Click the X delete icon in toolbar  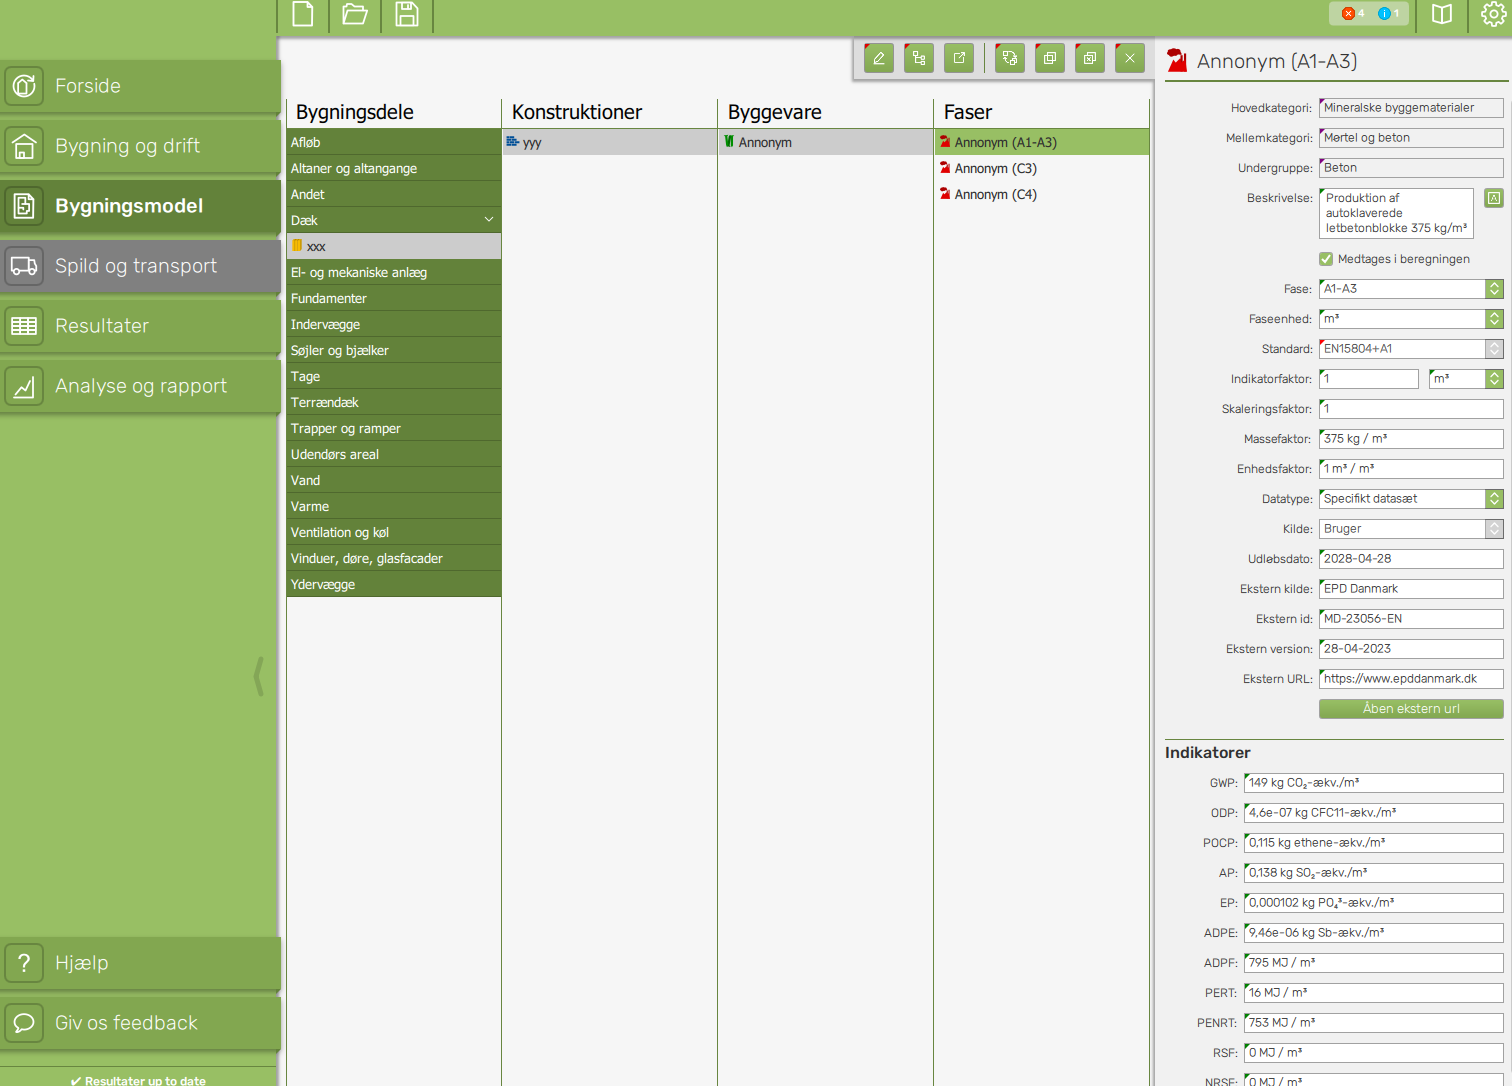click(1129, 58)
